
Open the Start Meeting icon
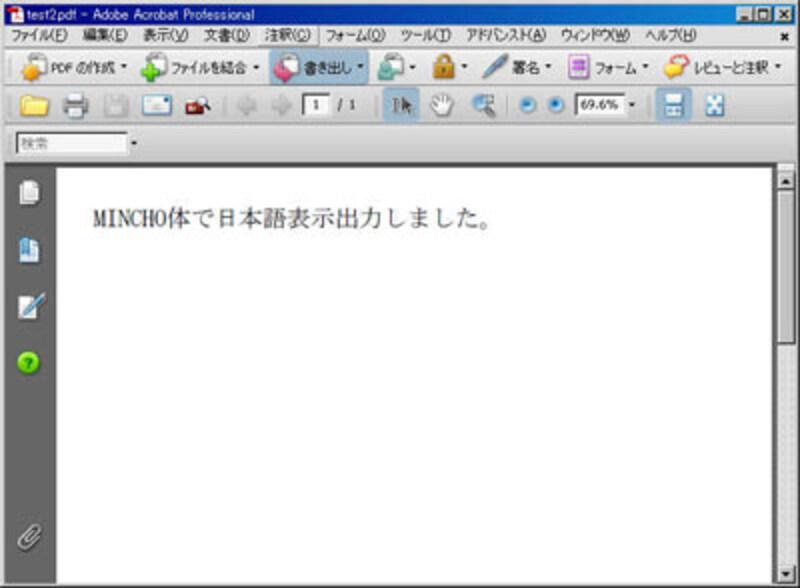(x=390, y=67)
